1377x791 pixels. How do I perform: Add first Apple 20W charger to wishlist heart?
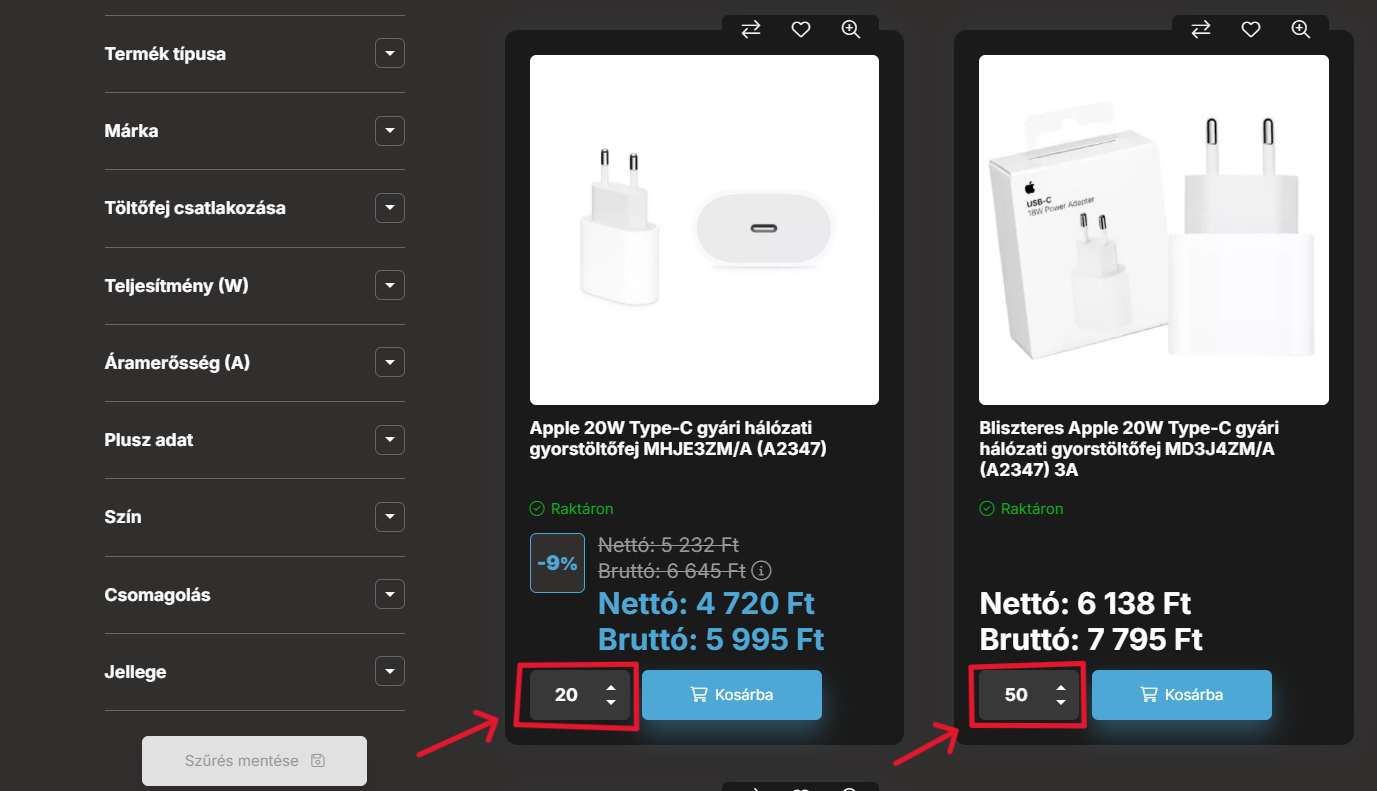(x=801, y=30)
